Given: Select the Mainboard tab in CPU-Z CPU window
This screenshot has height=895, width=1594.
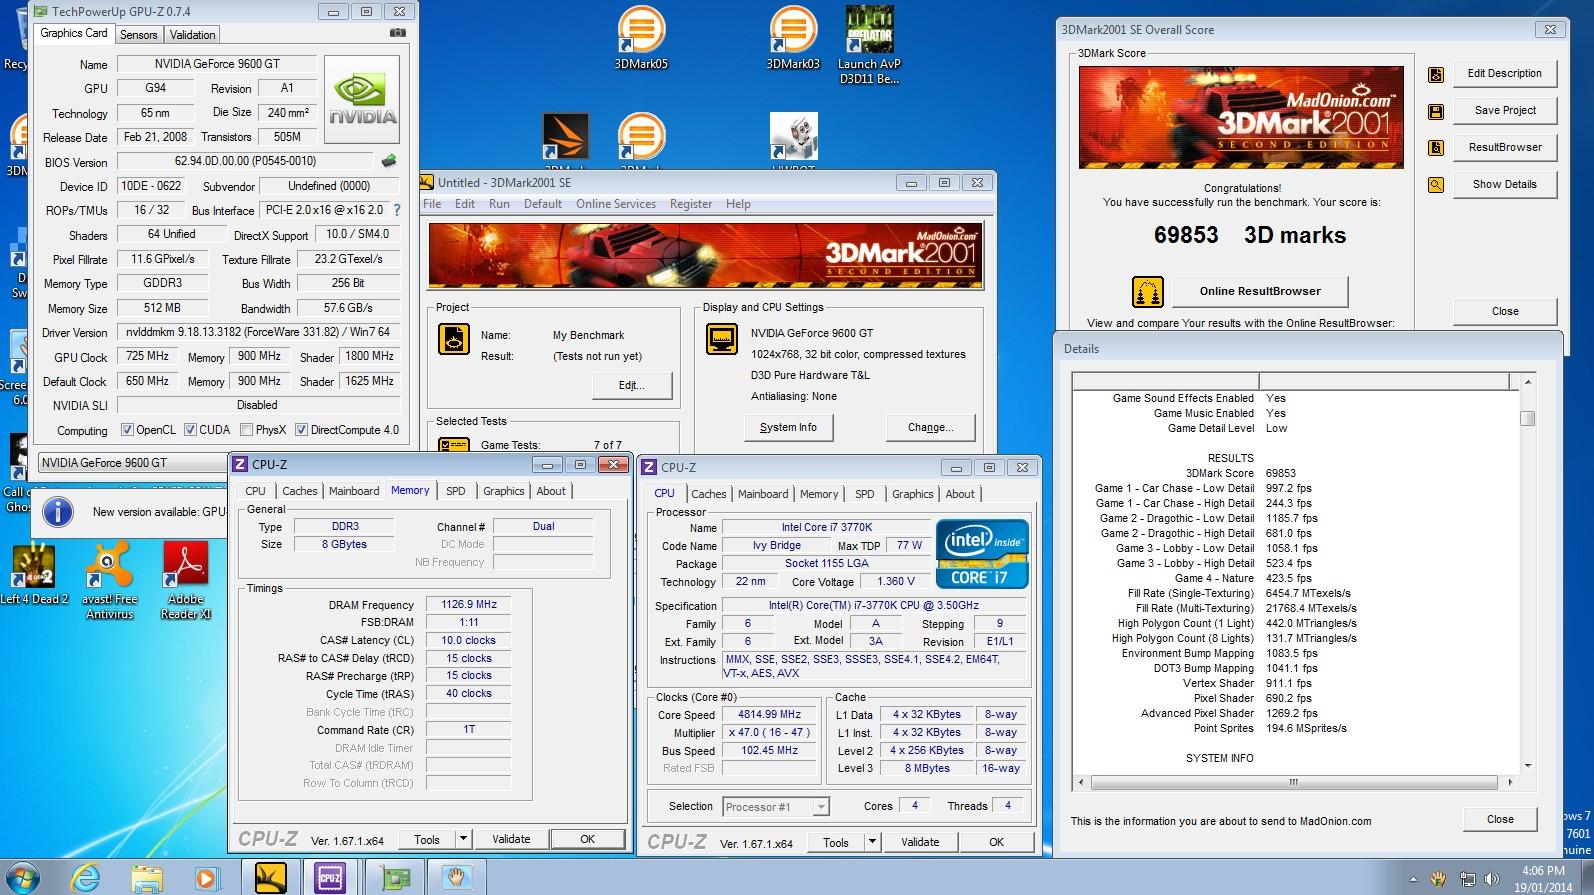Looking at the screenshot, I should tap(763, 494).
